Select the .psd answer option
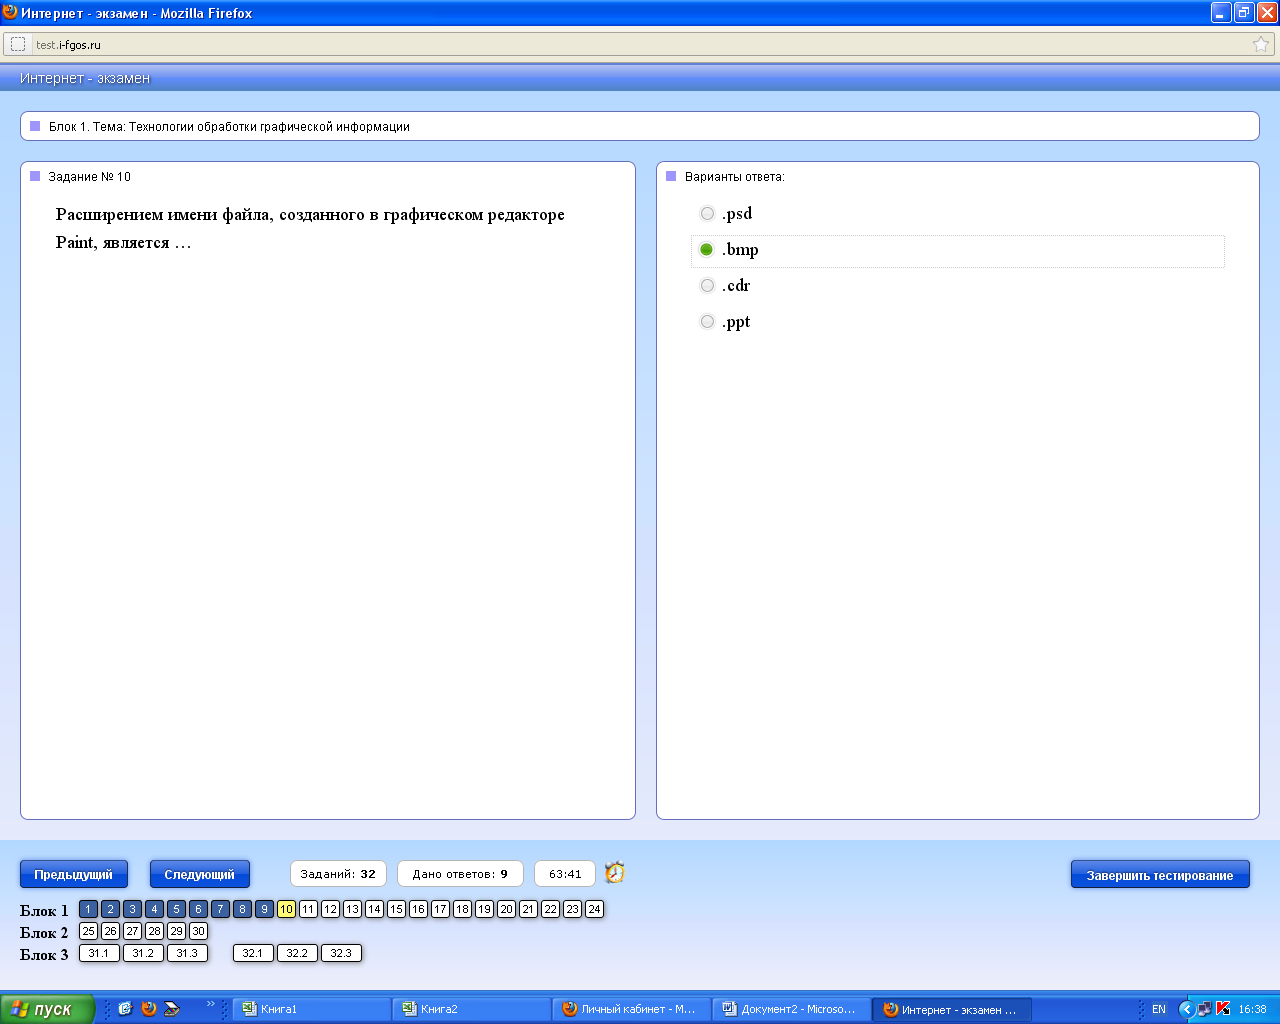 707,214
